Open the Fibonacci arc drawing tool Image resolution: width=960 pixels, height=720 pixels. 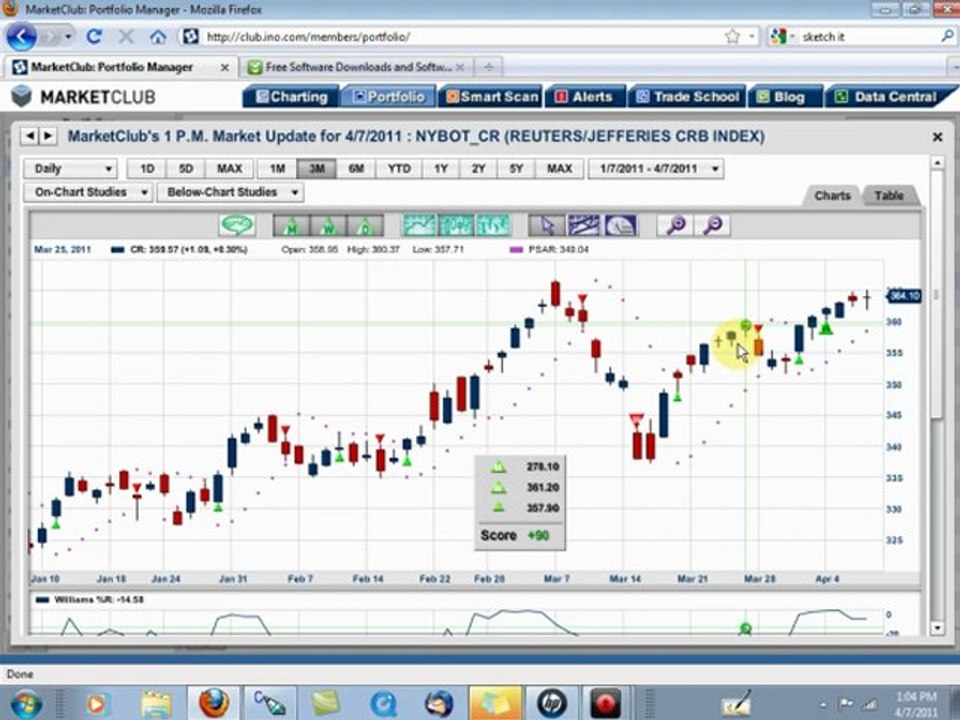[620, 225]
